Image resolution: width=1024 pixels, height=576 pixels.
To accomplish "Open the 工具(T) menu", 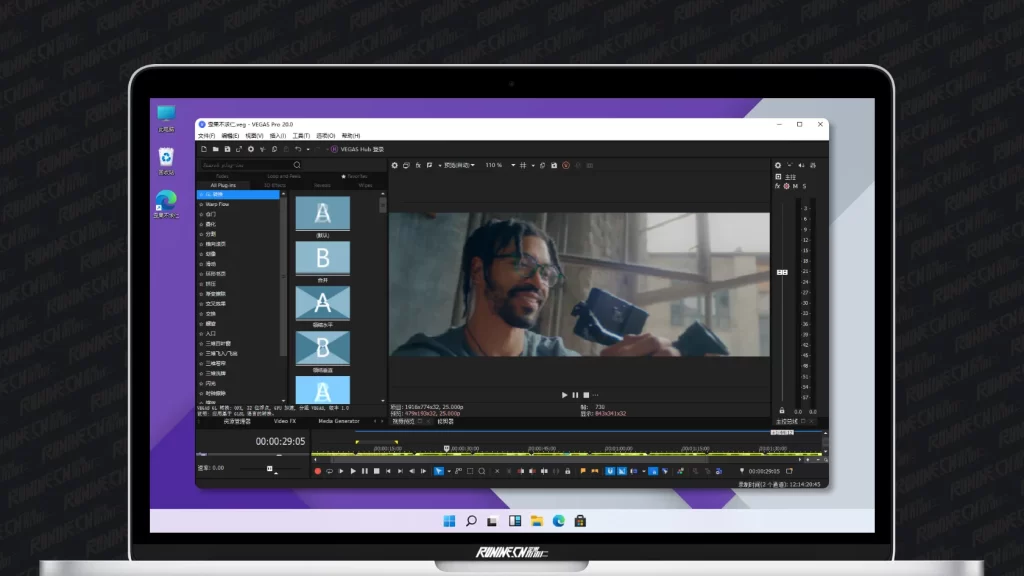I will coord(302,135).
